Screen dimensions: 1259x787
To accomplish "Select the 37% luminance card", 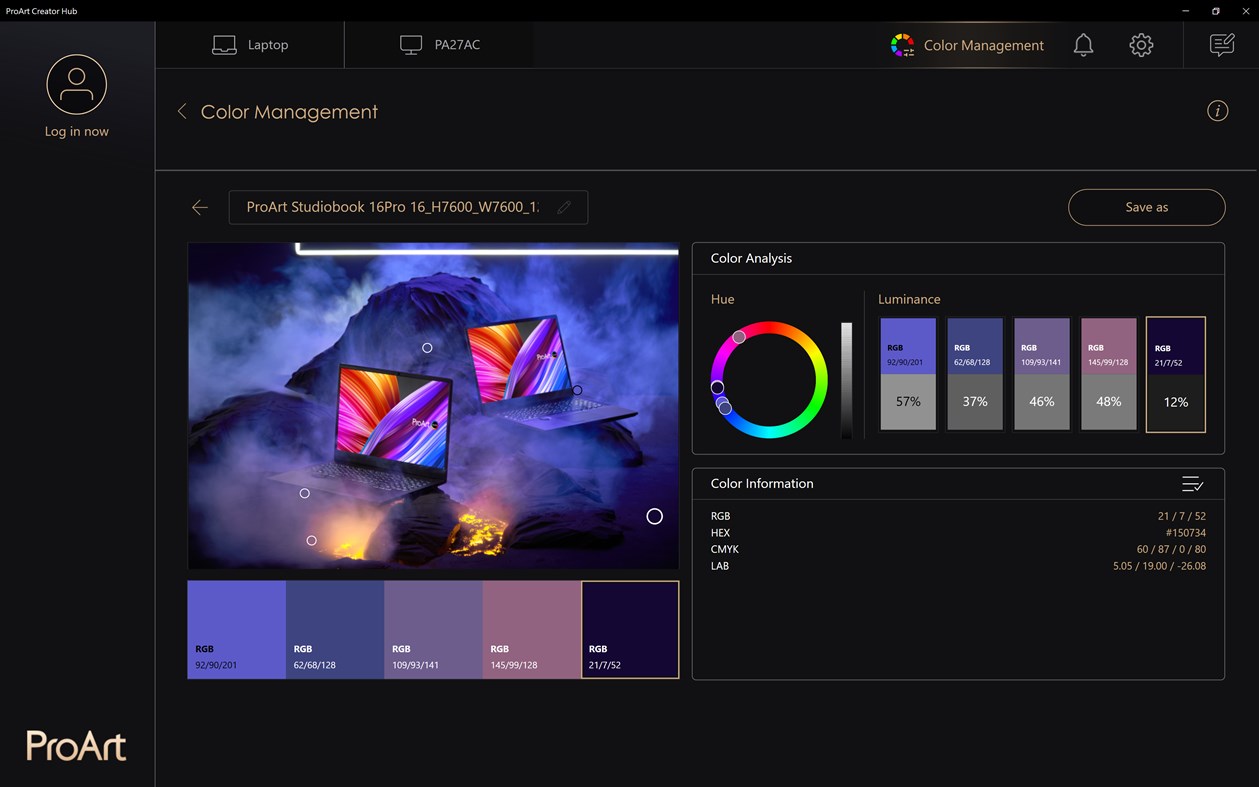I will [975, 374].
